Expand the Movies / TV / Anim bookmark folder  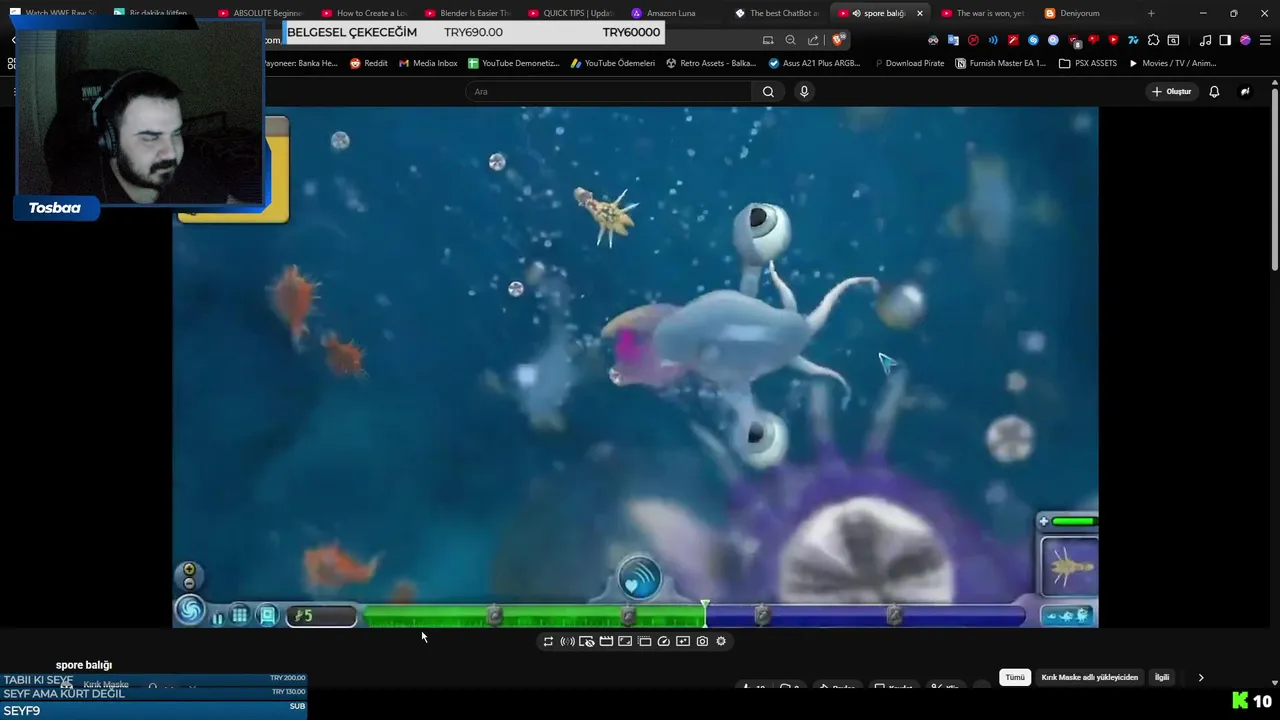[1172, 63]
